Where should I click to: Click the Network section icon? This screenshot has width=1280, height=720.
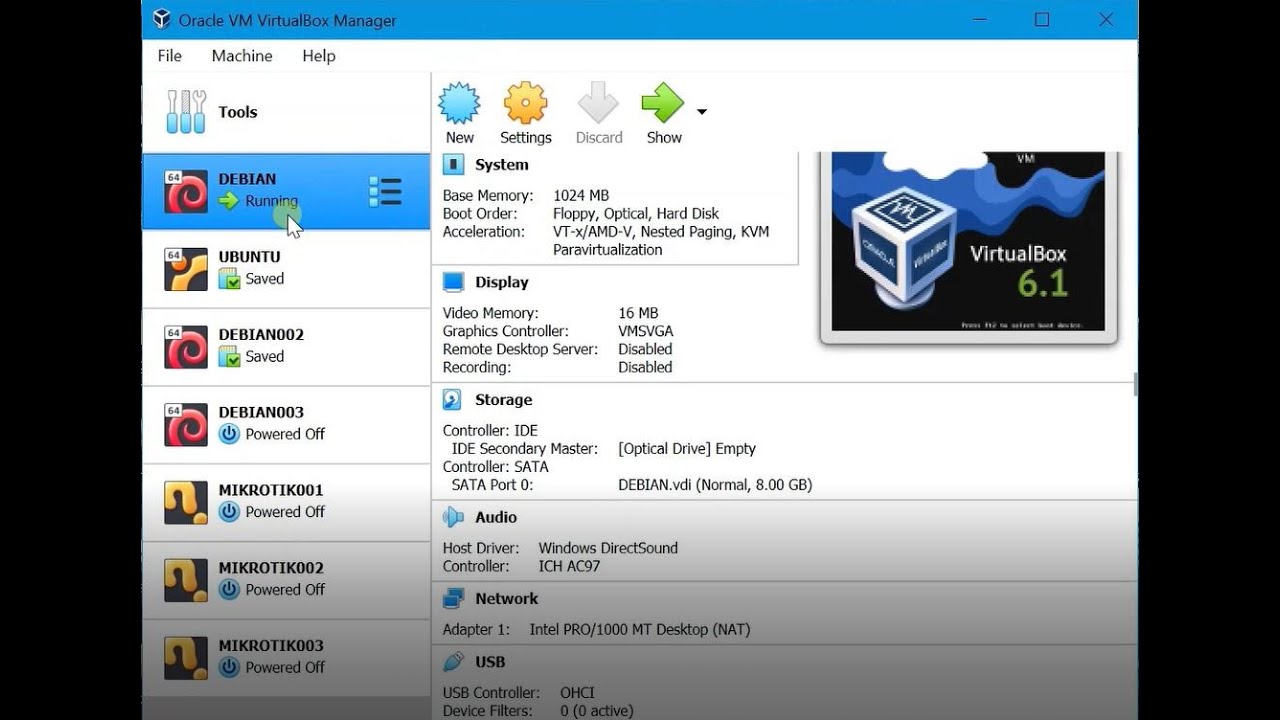453,599
